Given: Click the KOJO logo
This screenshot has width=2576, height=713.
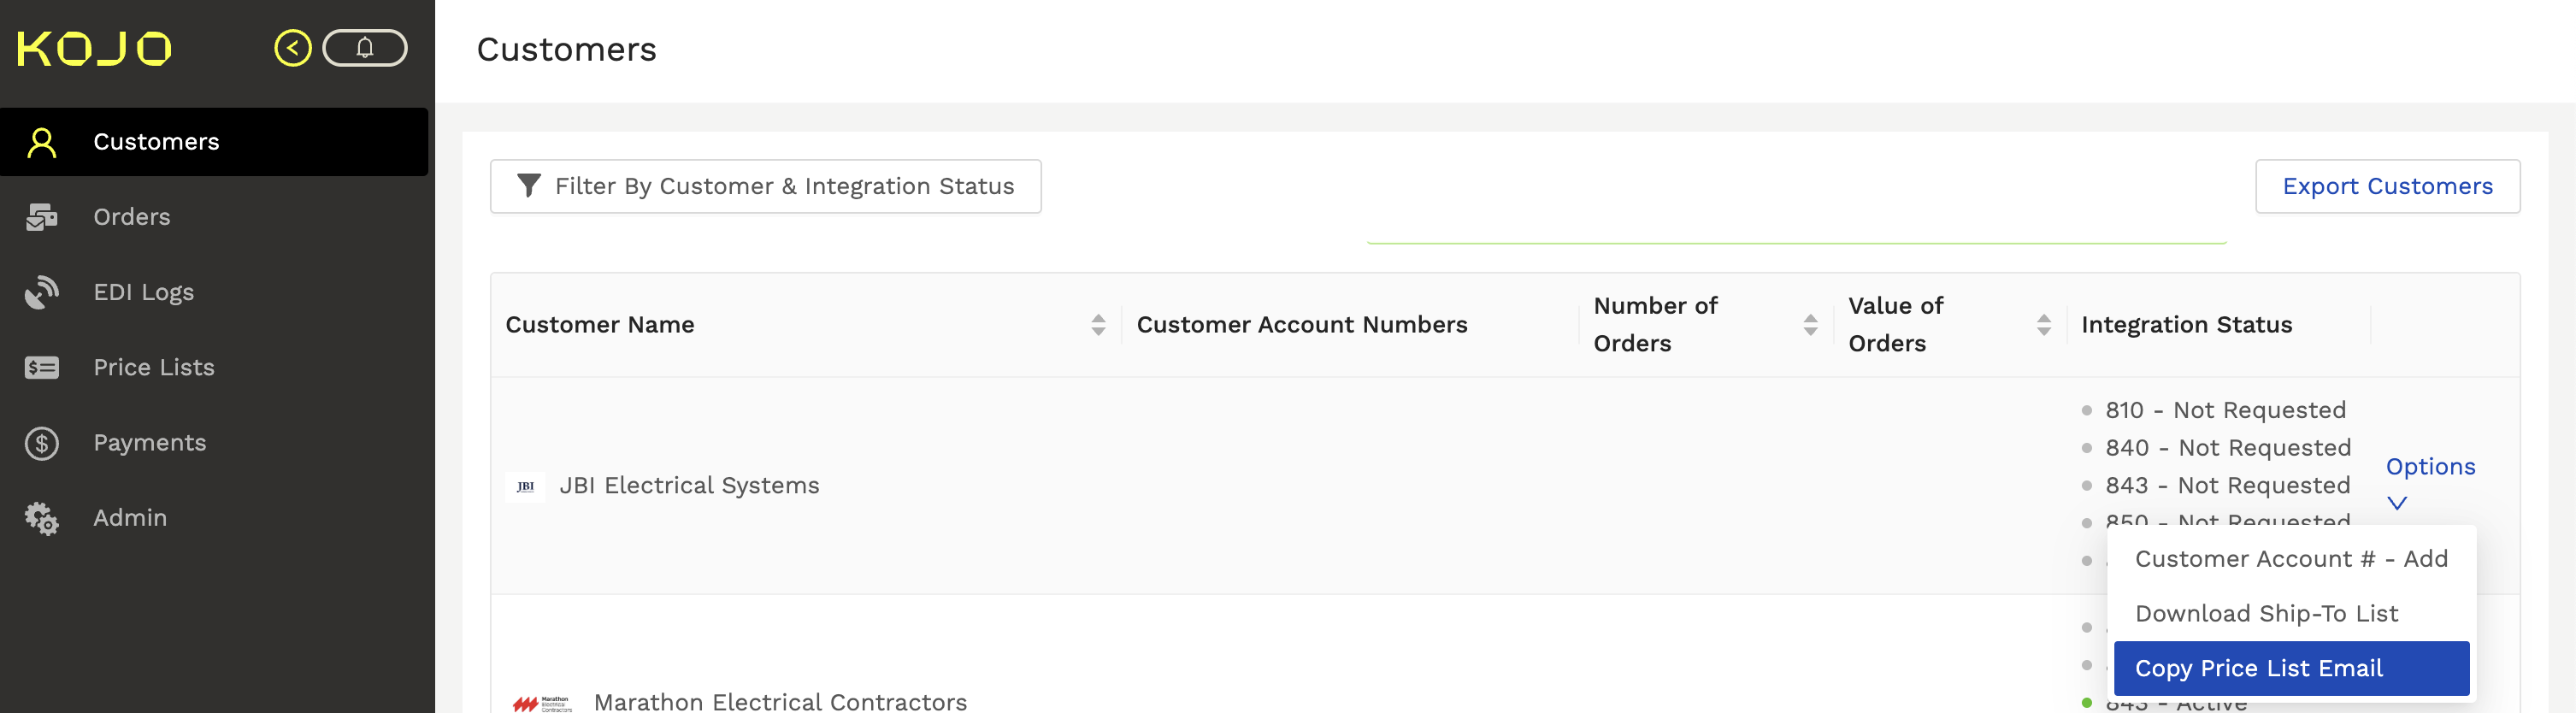Looking at the screenshot, I should coord(95,49).
